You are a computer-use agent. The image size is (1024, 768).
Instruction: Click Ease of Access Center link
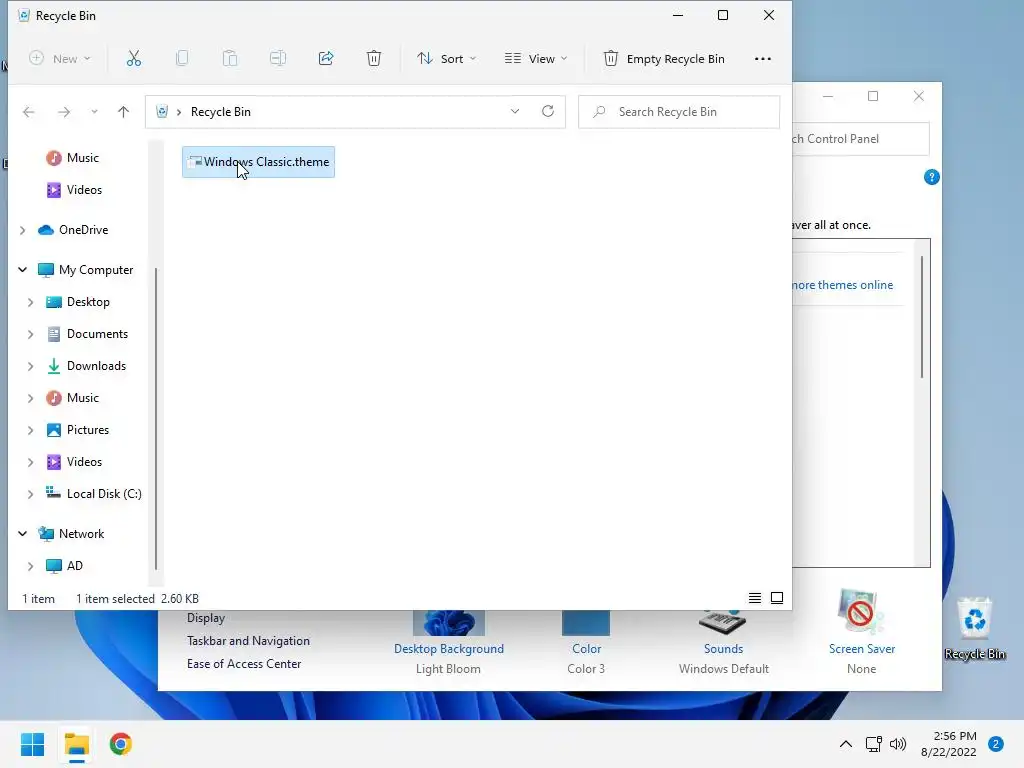[244, 664]
